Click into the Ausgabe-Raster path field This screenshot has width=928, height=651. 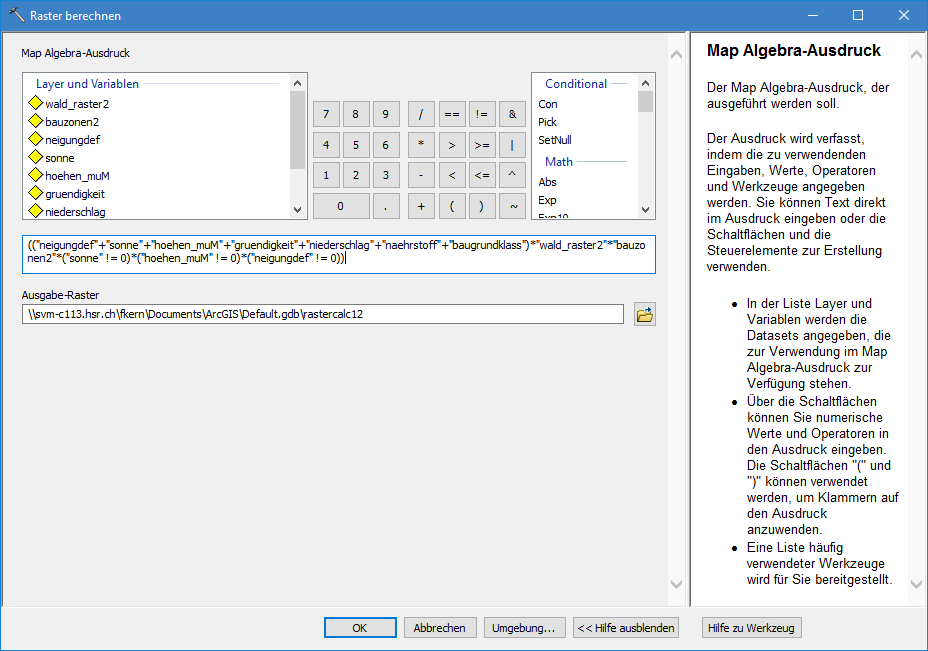325,315
